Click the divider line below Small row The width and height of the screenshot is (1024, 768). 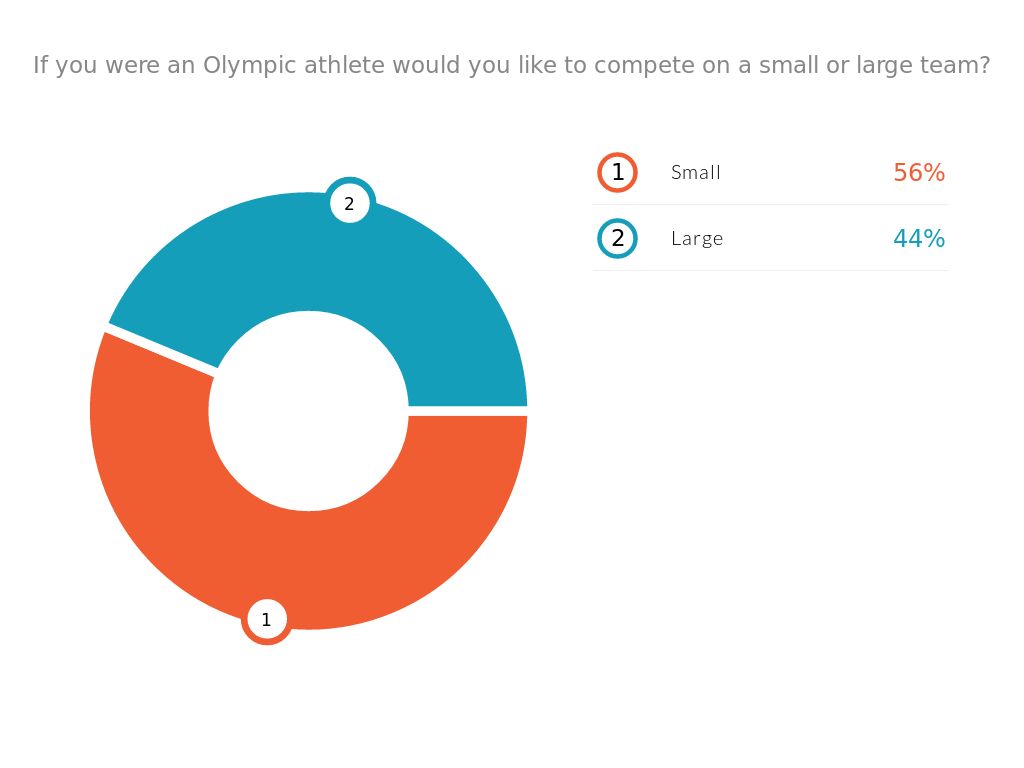coord(771,204)
